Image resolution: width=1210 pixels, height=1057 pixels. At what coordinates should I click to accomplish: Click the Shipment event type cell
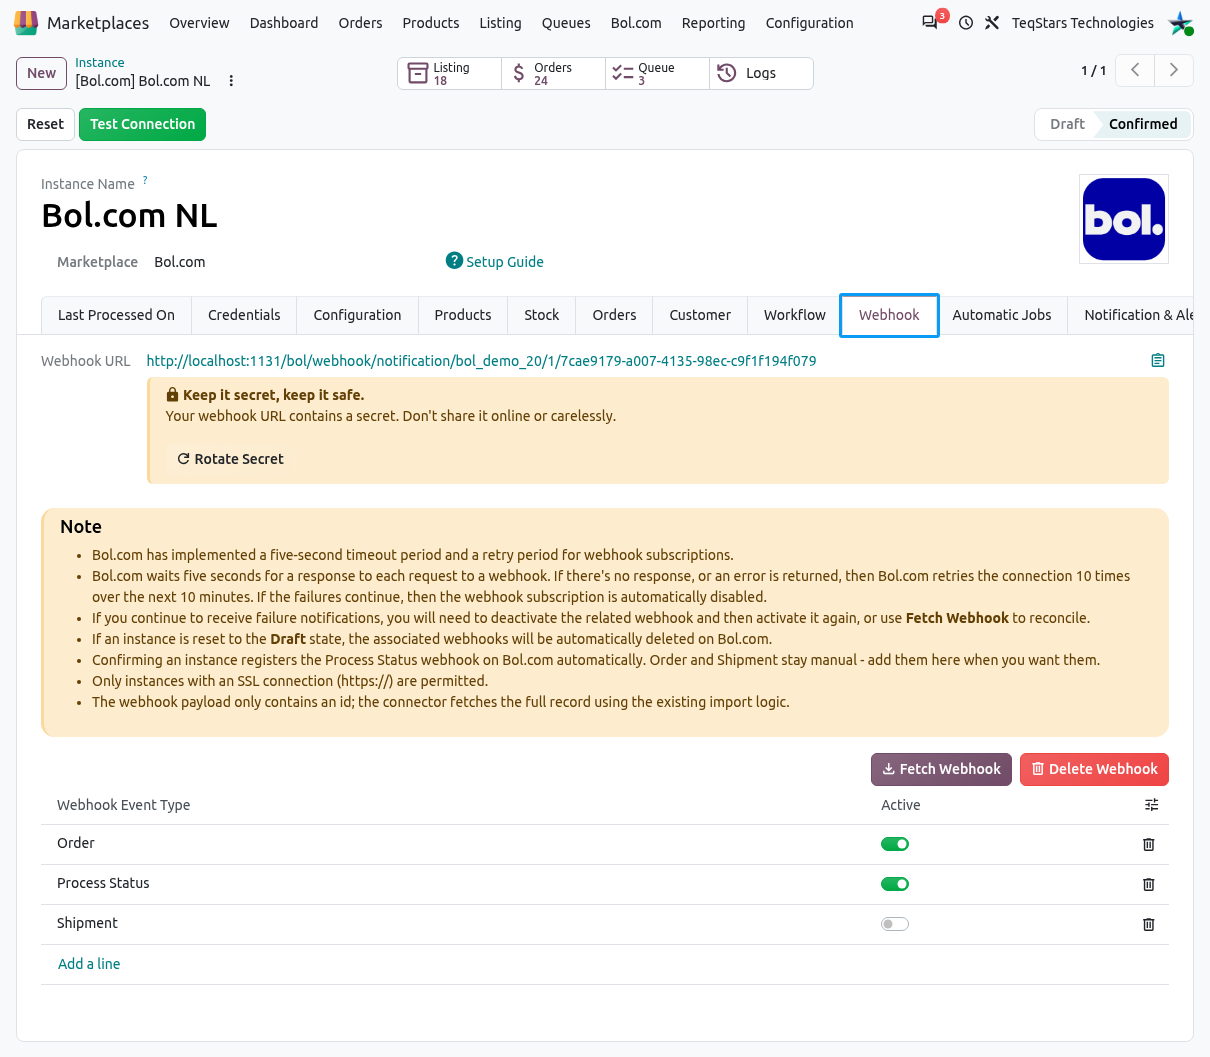pyautogui.click(x=87, y=923)
